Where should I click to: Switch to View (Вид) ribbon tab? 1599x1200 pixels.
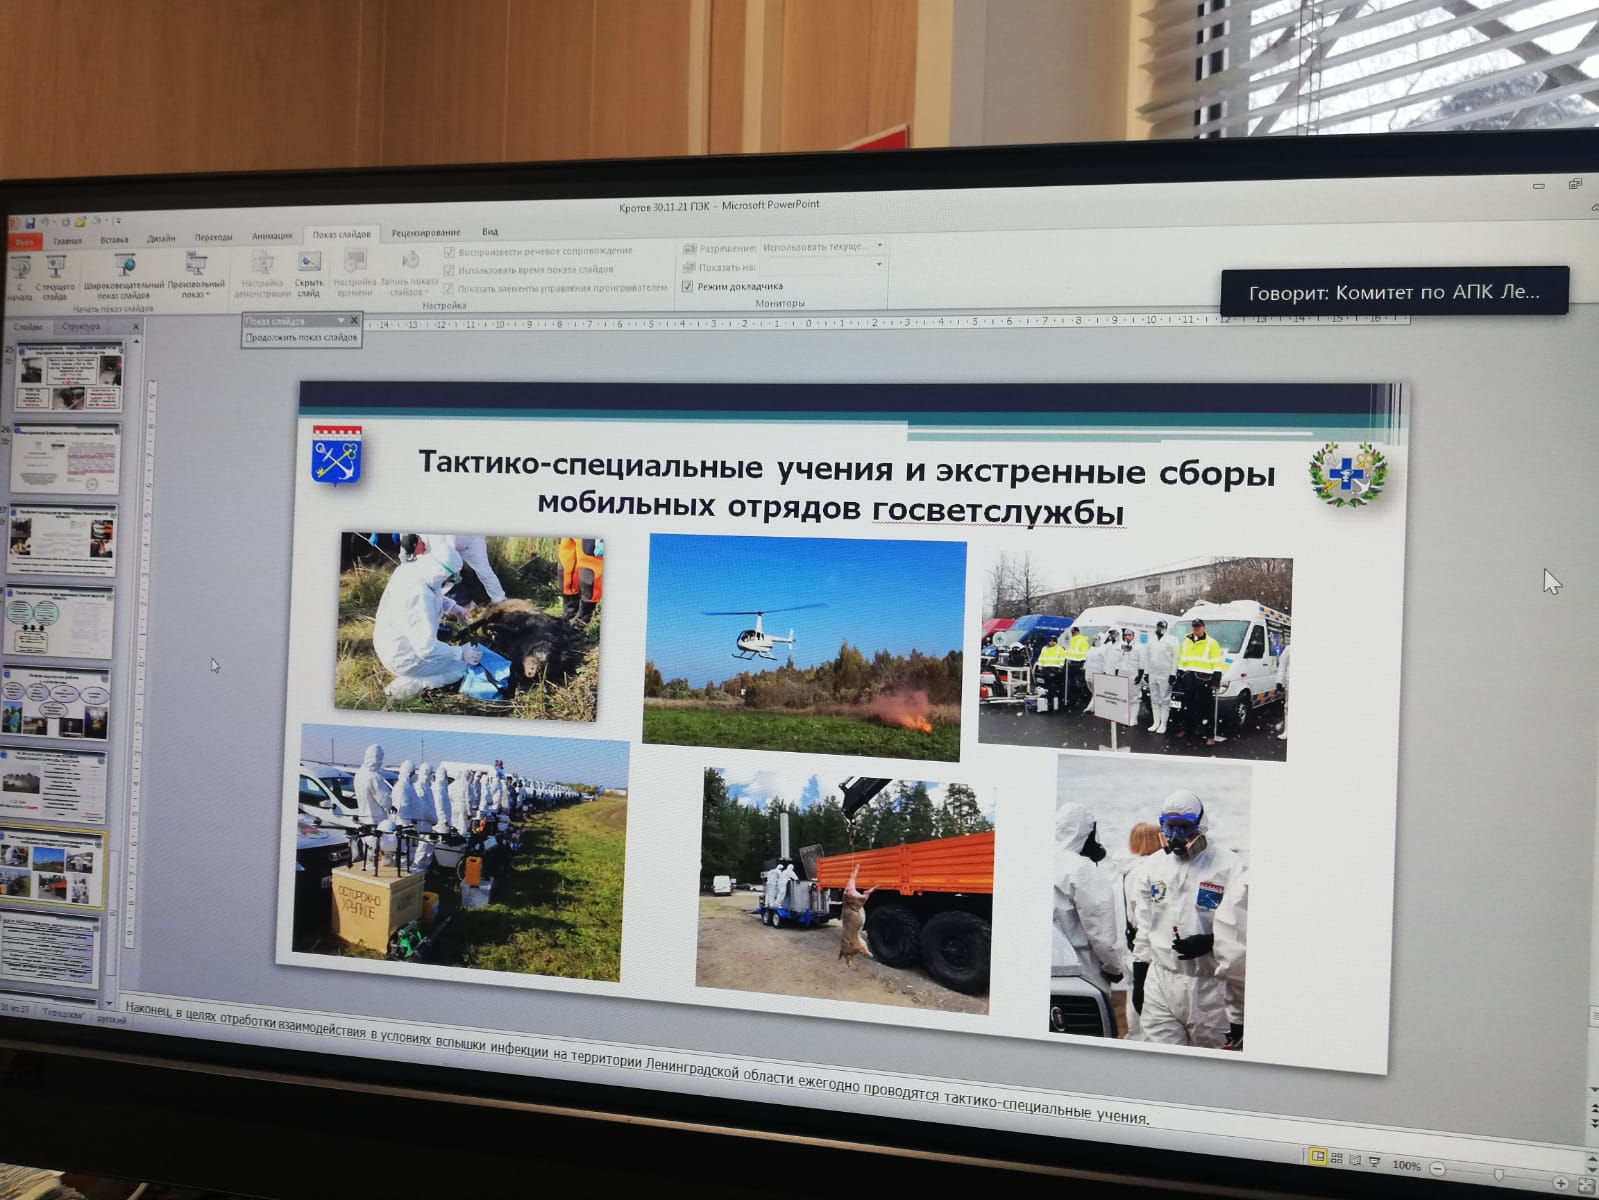pyautogui.click(x=490, y=232)
